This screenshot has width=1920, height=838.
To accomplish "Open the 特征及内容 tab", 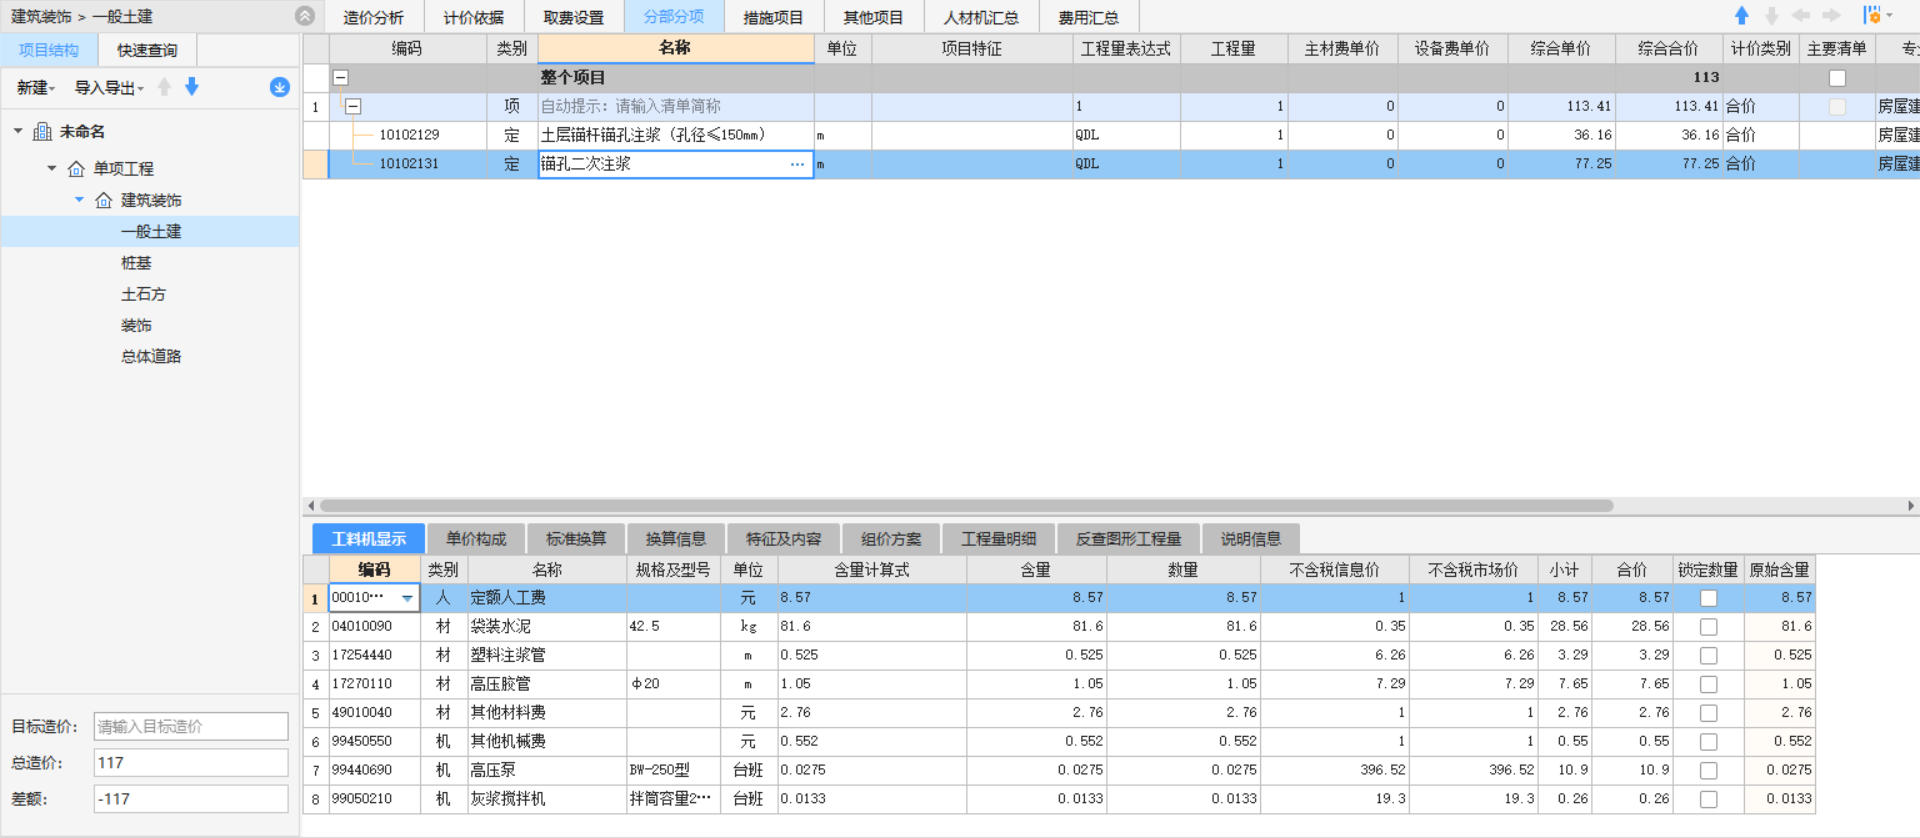I will tap(784, 539).
